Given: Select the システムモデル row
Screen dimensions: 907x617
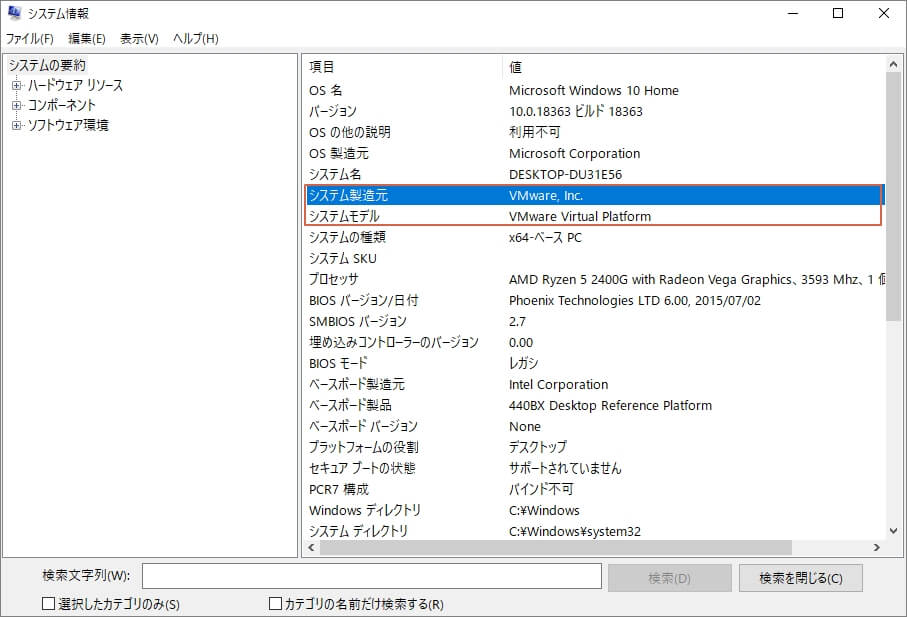Looking at the screenshot, I should [x=594, y=216].
